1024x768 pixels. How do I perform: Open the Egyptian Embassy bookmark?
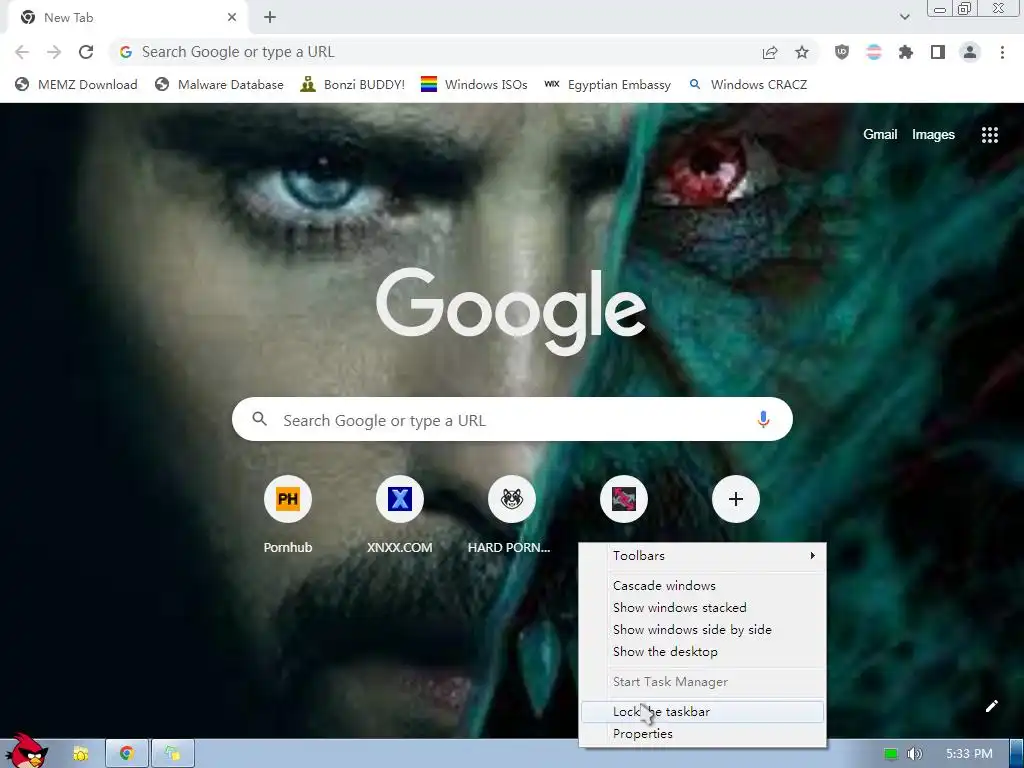[x=607, y=85]
